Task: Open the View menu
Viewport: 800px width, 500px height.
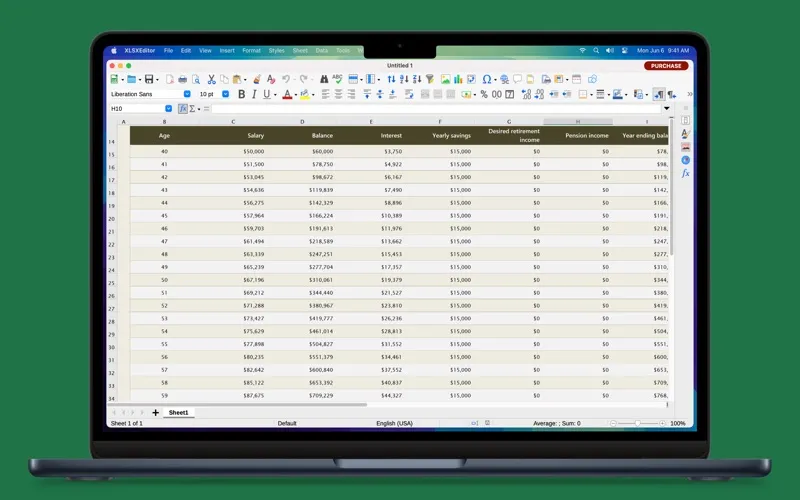Action: coord(205,51)
